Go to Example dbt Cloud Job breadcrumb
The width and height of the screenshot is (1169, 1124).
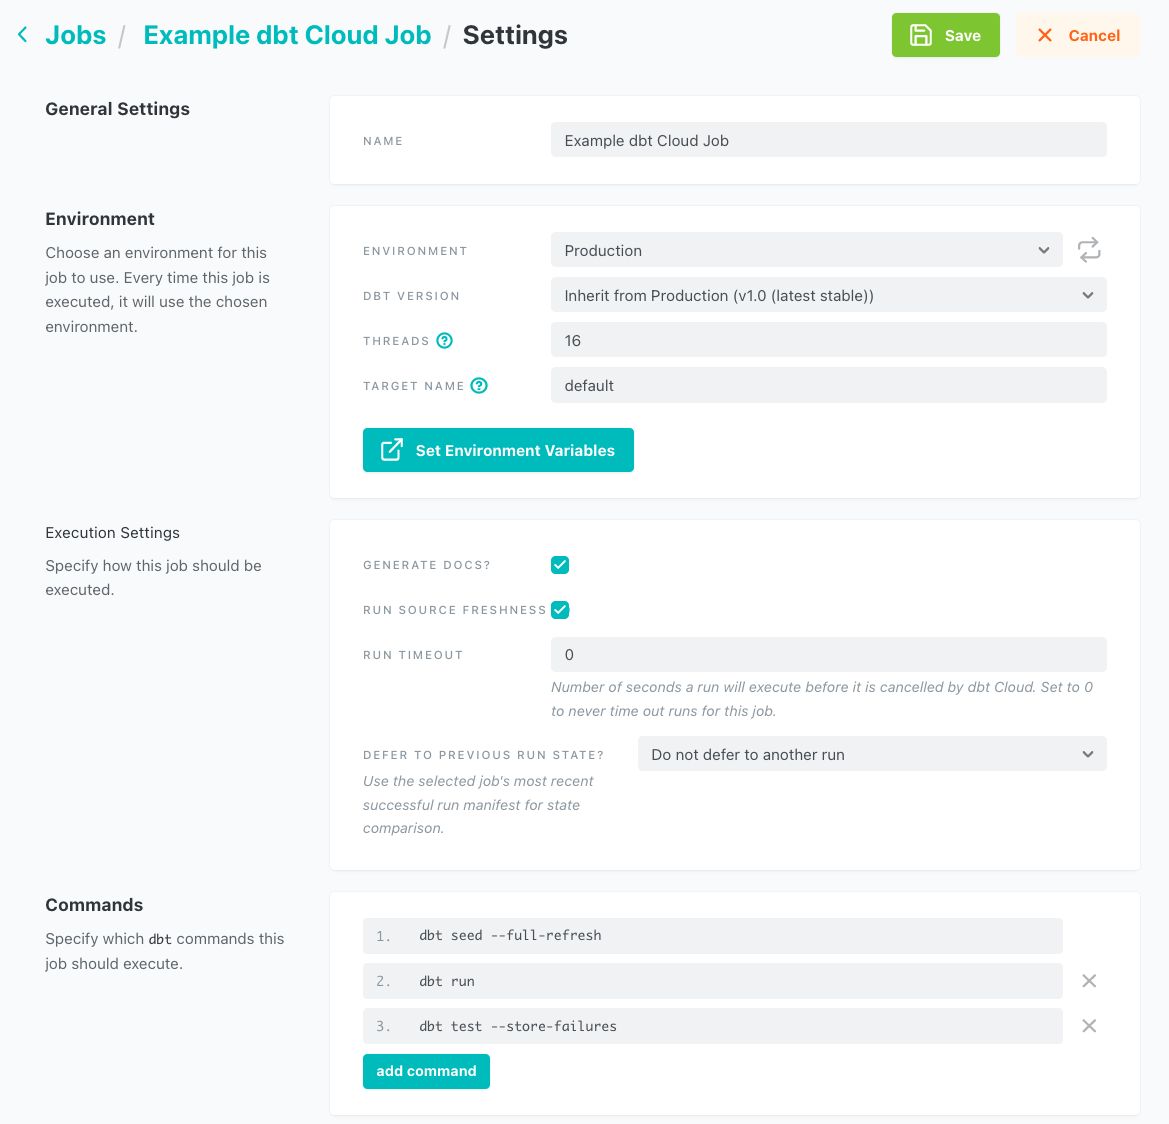[287, 35]
